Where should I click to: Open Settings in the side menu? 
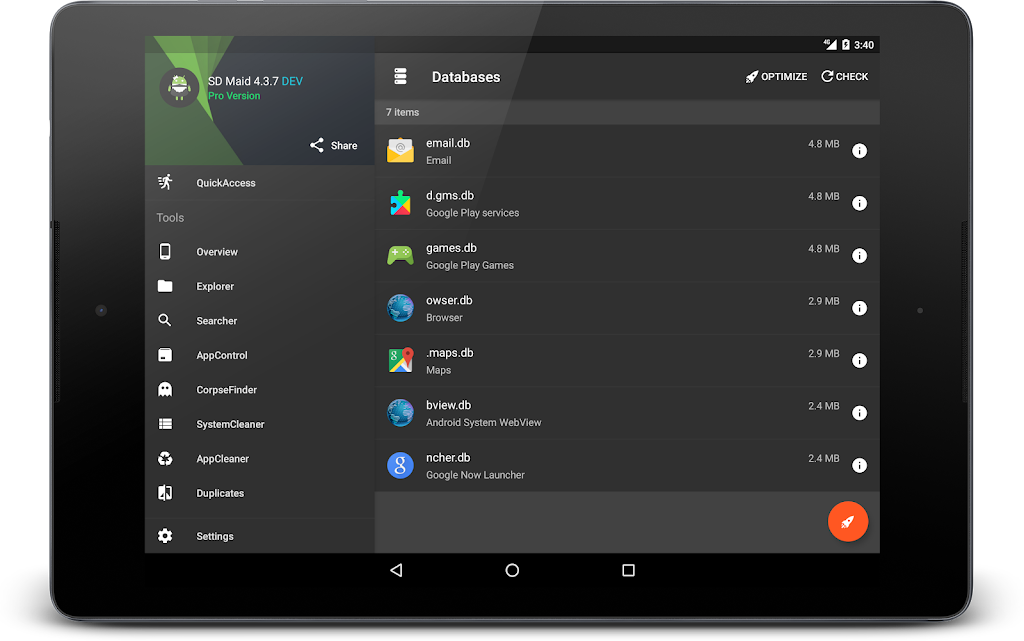coord(215,537)
